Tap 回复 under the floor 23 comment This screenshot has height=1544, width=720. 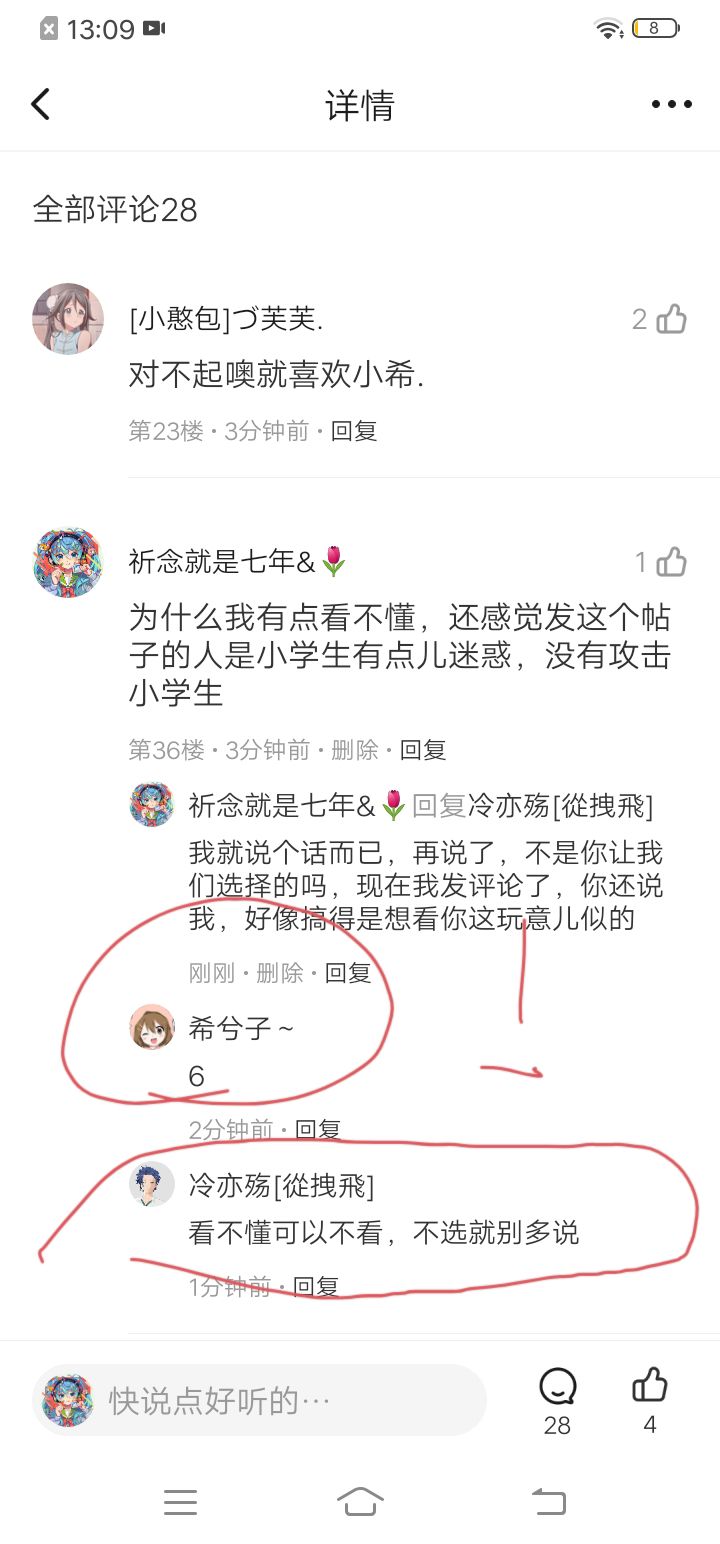pyautogui.click(x=354, y=431)
